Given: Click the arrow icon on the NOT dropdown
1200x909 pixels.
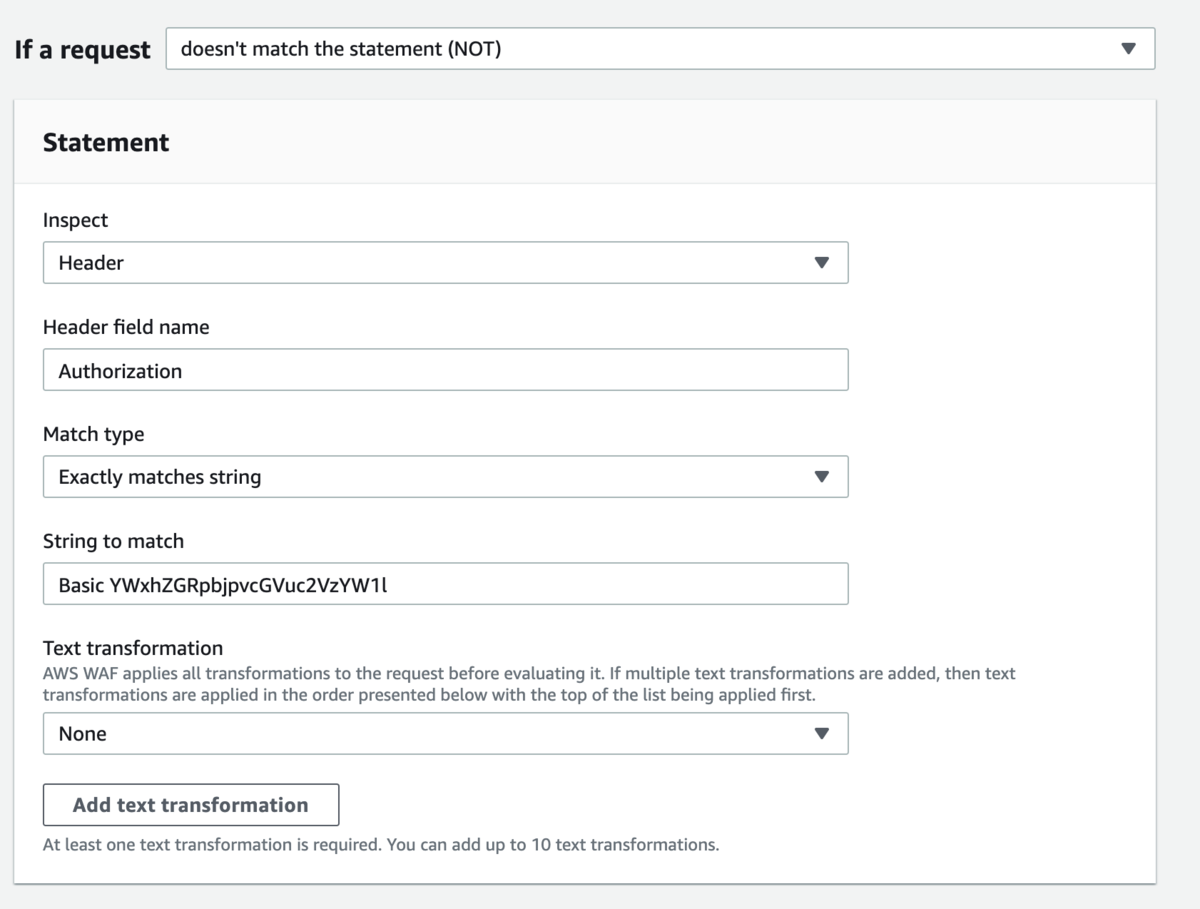Looking at the screenshot, I should click(x=1129, y=48).
